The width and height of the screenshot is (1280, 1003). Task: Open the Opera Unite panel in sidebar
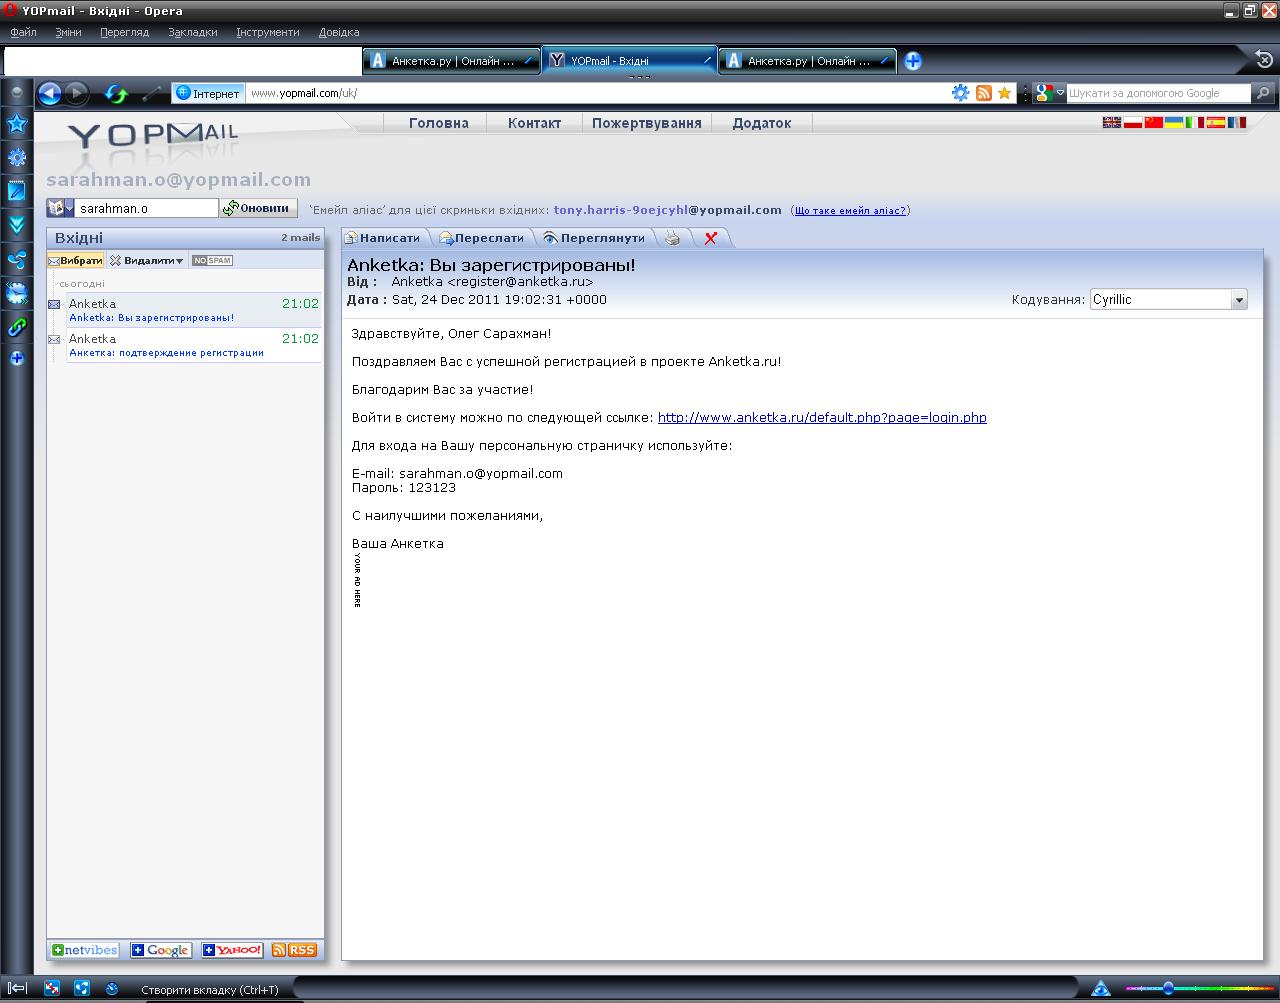click(17, 260)
